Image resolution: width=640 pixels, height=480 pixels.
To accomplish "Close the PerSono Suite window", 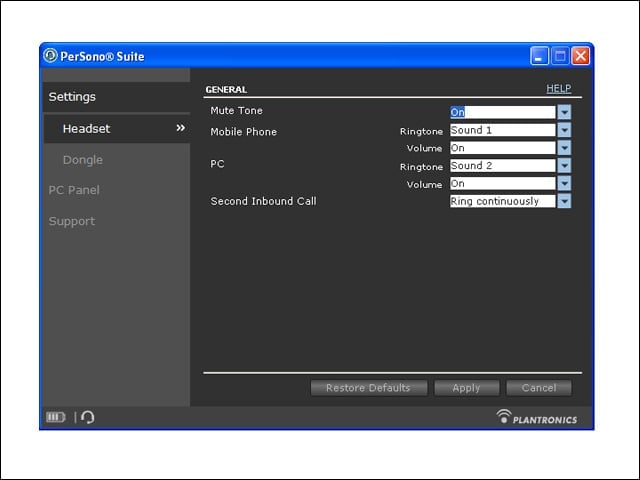I will pyautogui.click(x=580, y=56).
